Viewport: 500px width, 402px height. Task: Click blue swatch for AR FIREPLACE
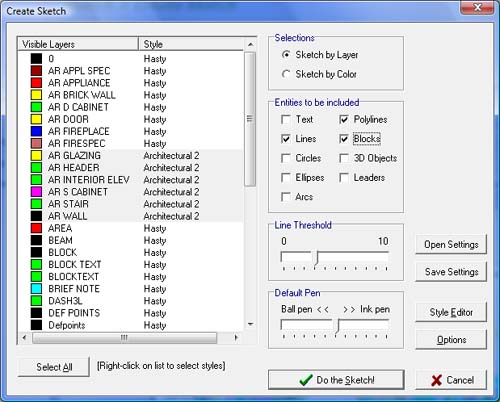point(36,131)
